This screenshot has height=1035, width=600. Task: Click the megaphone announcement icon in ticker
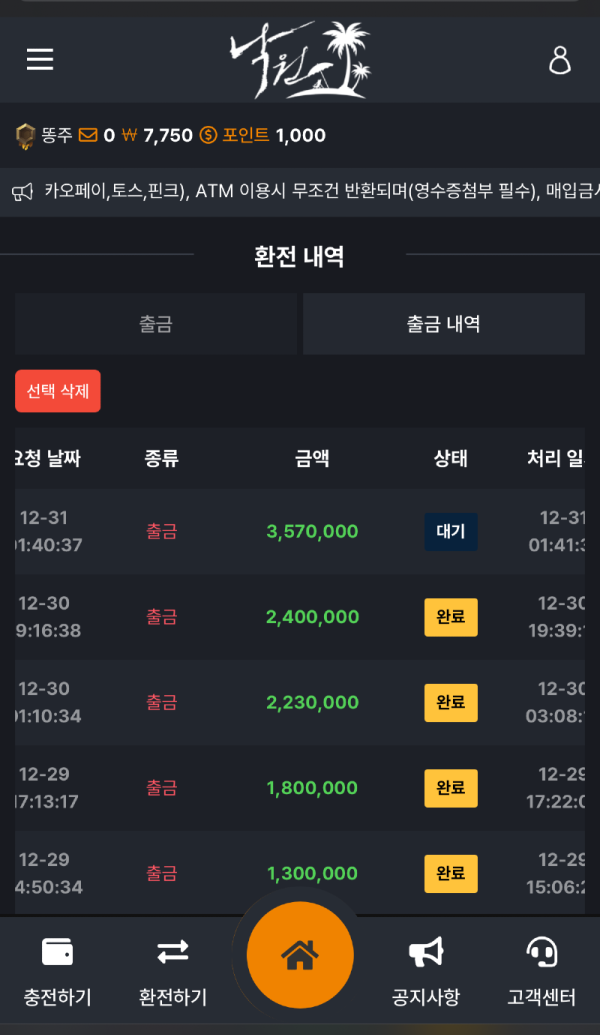coord(23,192)
